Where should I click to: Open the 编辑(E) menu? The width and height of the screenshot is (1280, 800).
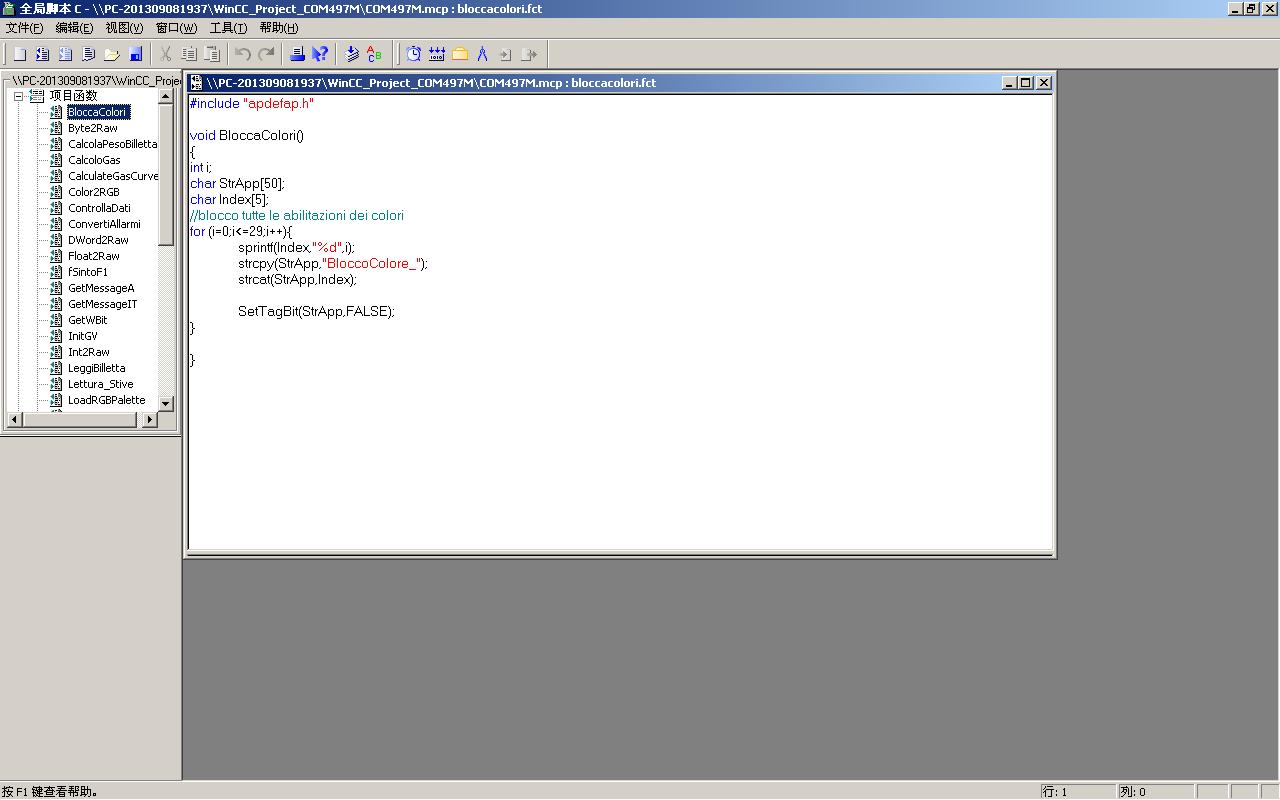75,28
